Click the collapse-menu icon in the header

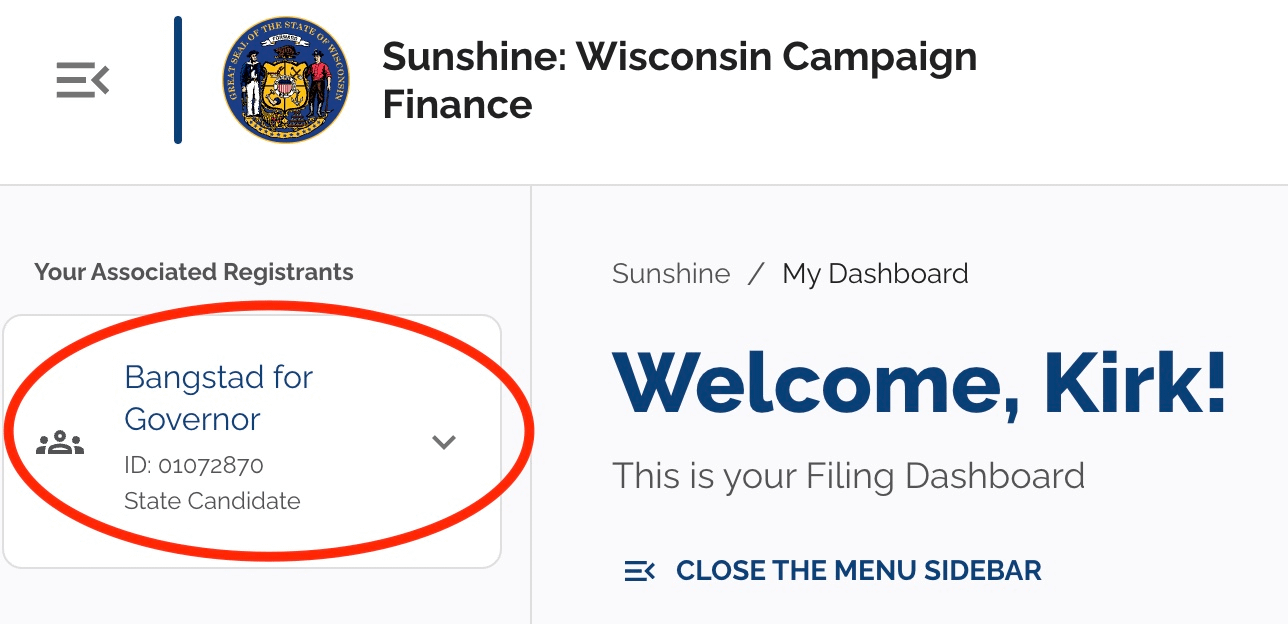click(x=82, y=80)
